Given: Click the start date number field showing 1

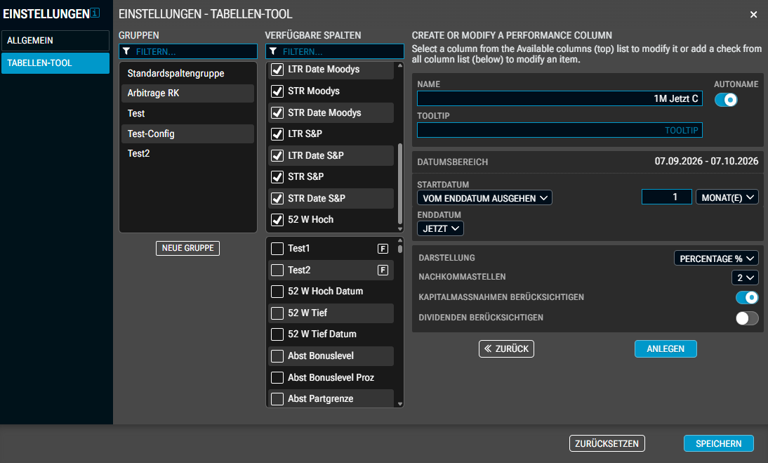Looking at the screenshot, I should (x=667, y=197).
